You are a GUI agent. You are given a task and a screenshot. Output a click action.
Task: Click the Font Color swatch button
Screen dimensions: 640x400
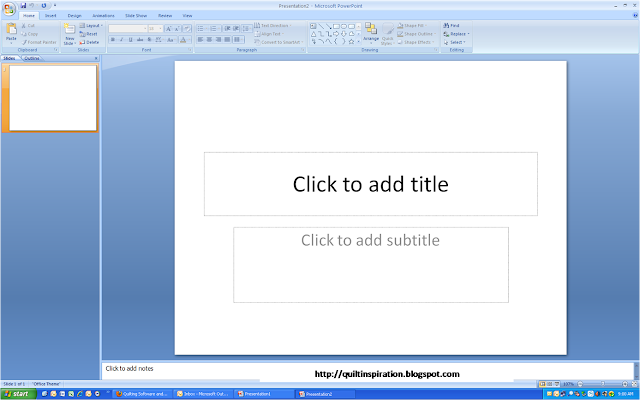coord(183,40)
